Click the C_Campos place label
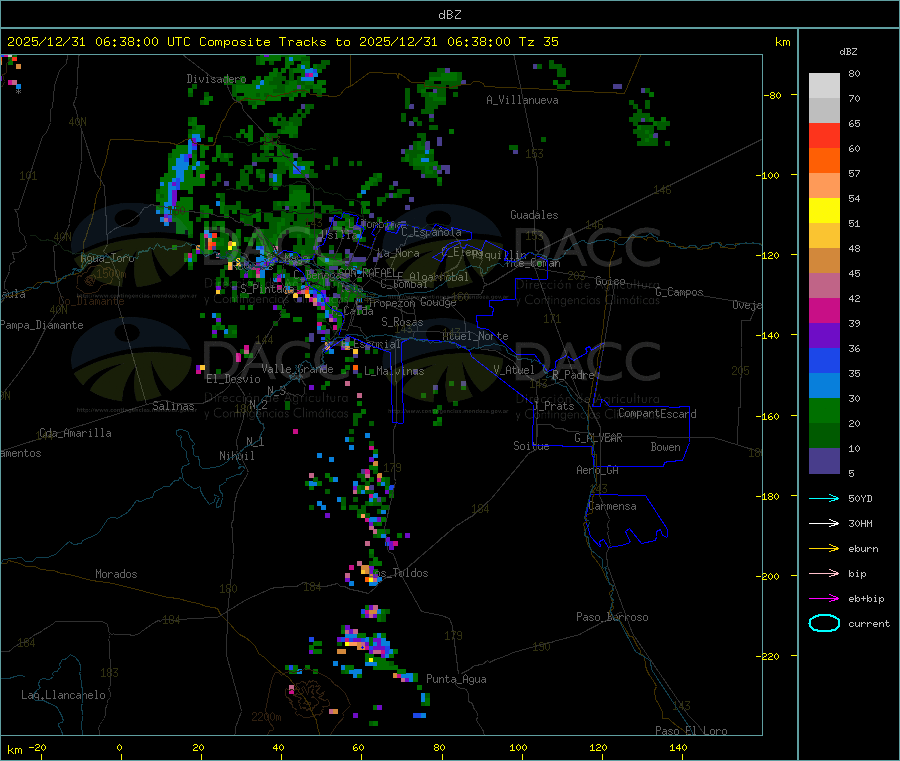This screenshot has height=761, width=900. tap(680, 292)
